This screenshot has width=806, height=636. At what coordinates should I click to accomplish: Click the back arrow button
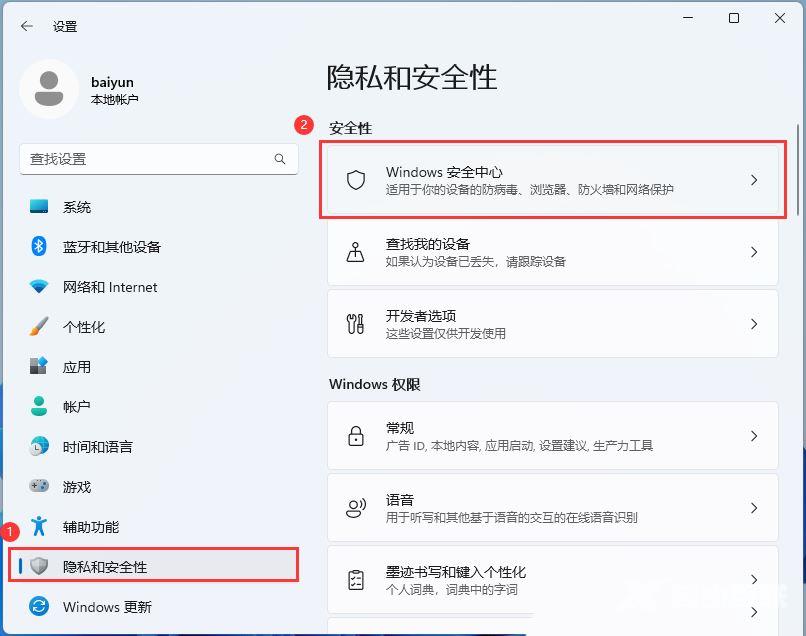click(26, 27)
